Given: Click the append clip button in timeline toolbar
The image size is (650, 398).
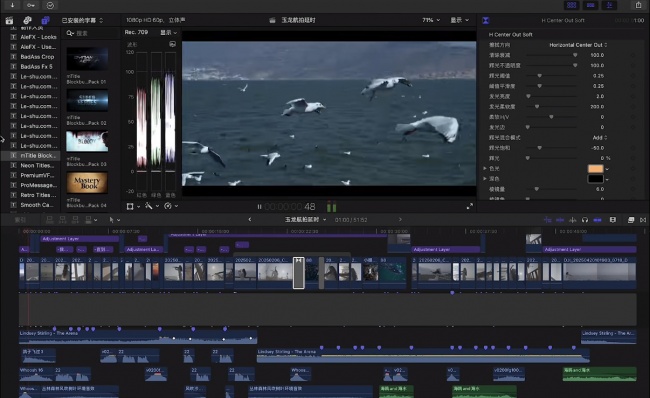Looking at the screenshot, I should pyautogui.click(x=75, y=220).
